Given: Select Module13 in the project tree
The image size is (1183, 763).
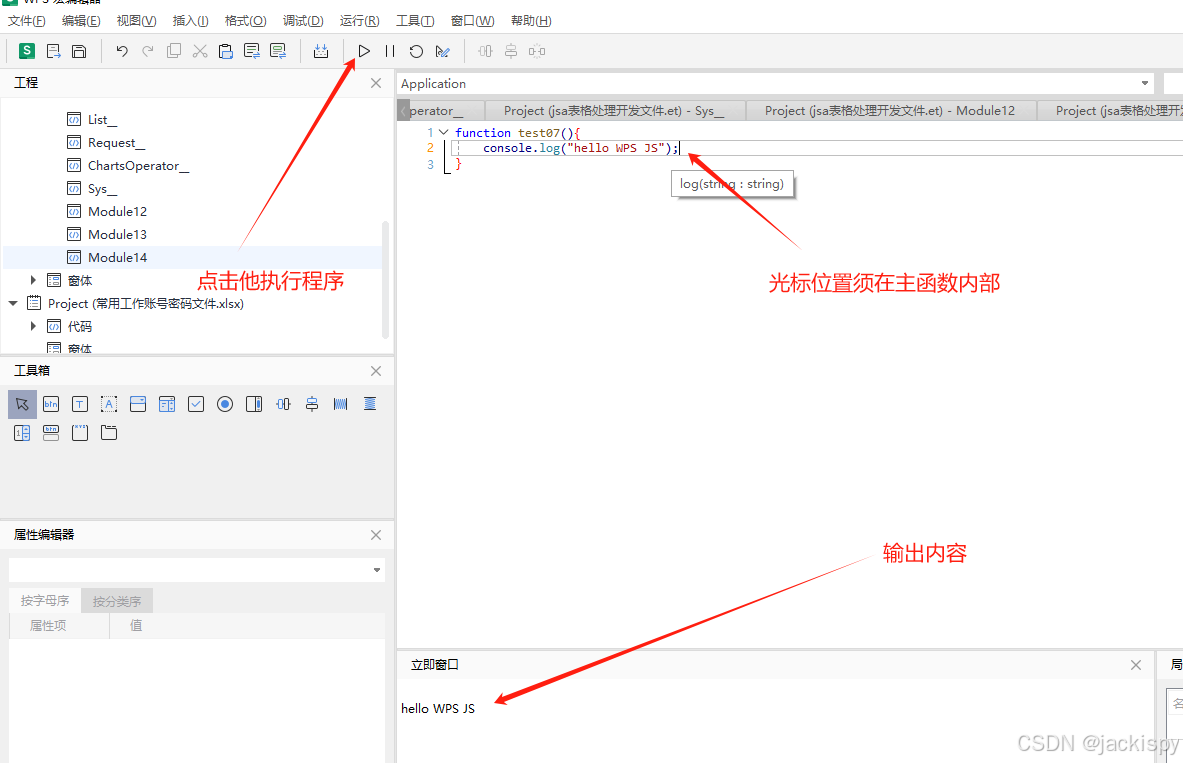Looking at the screenshot, I should pos(117,234).
